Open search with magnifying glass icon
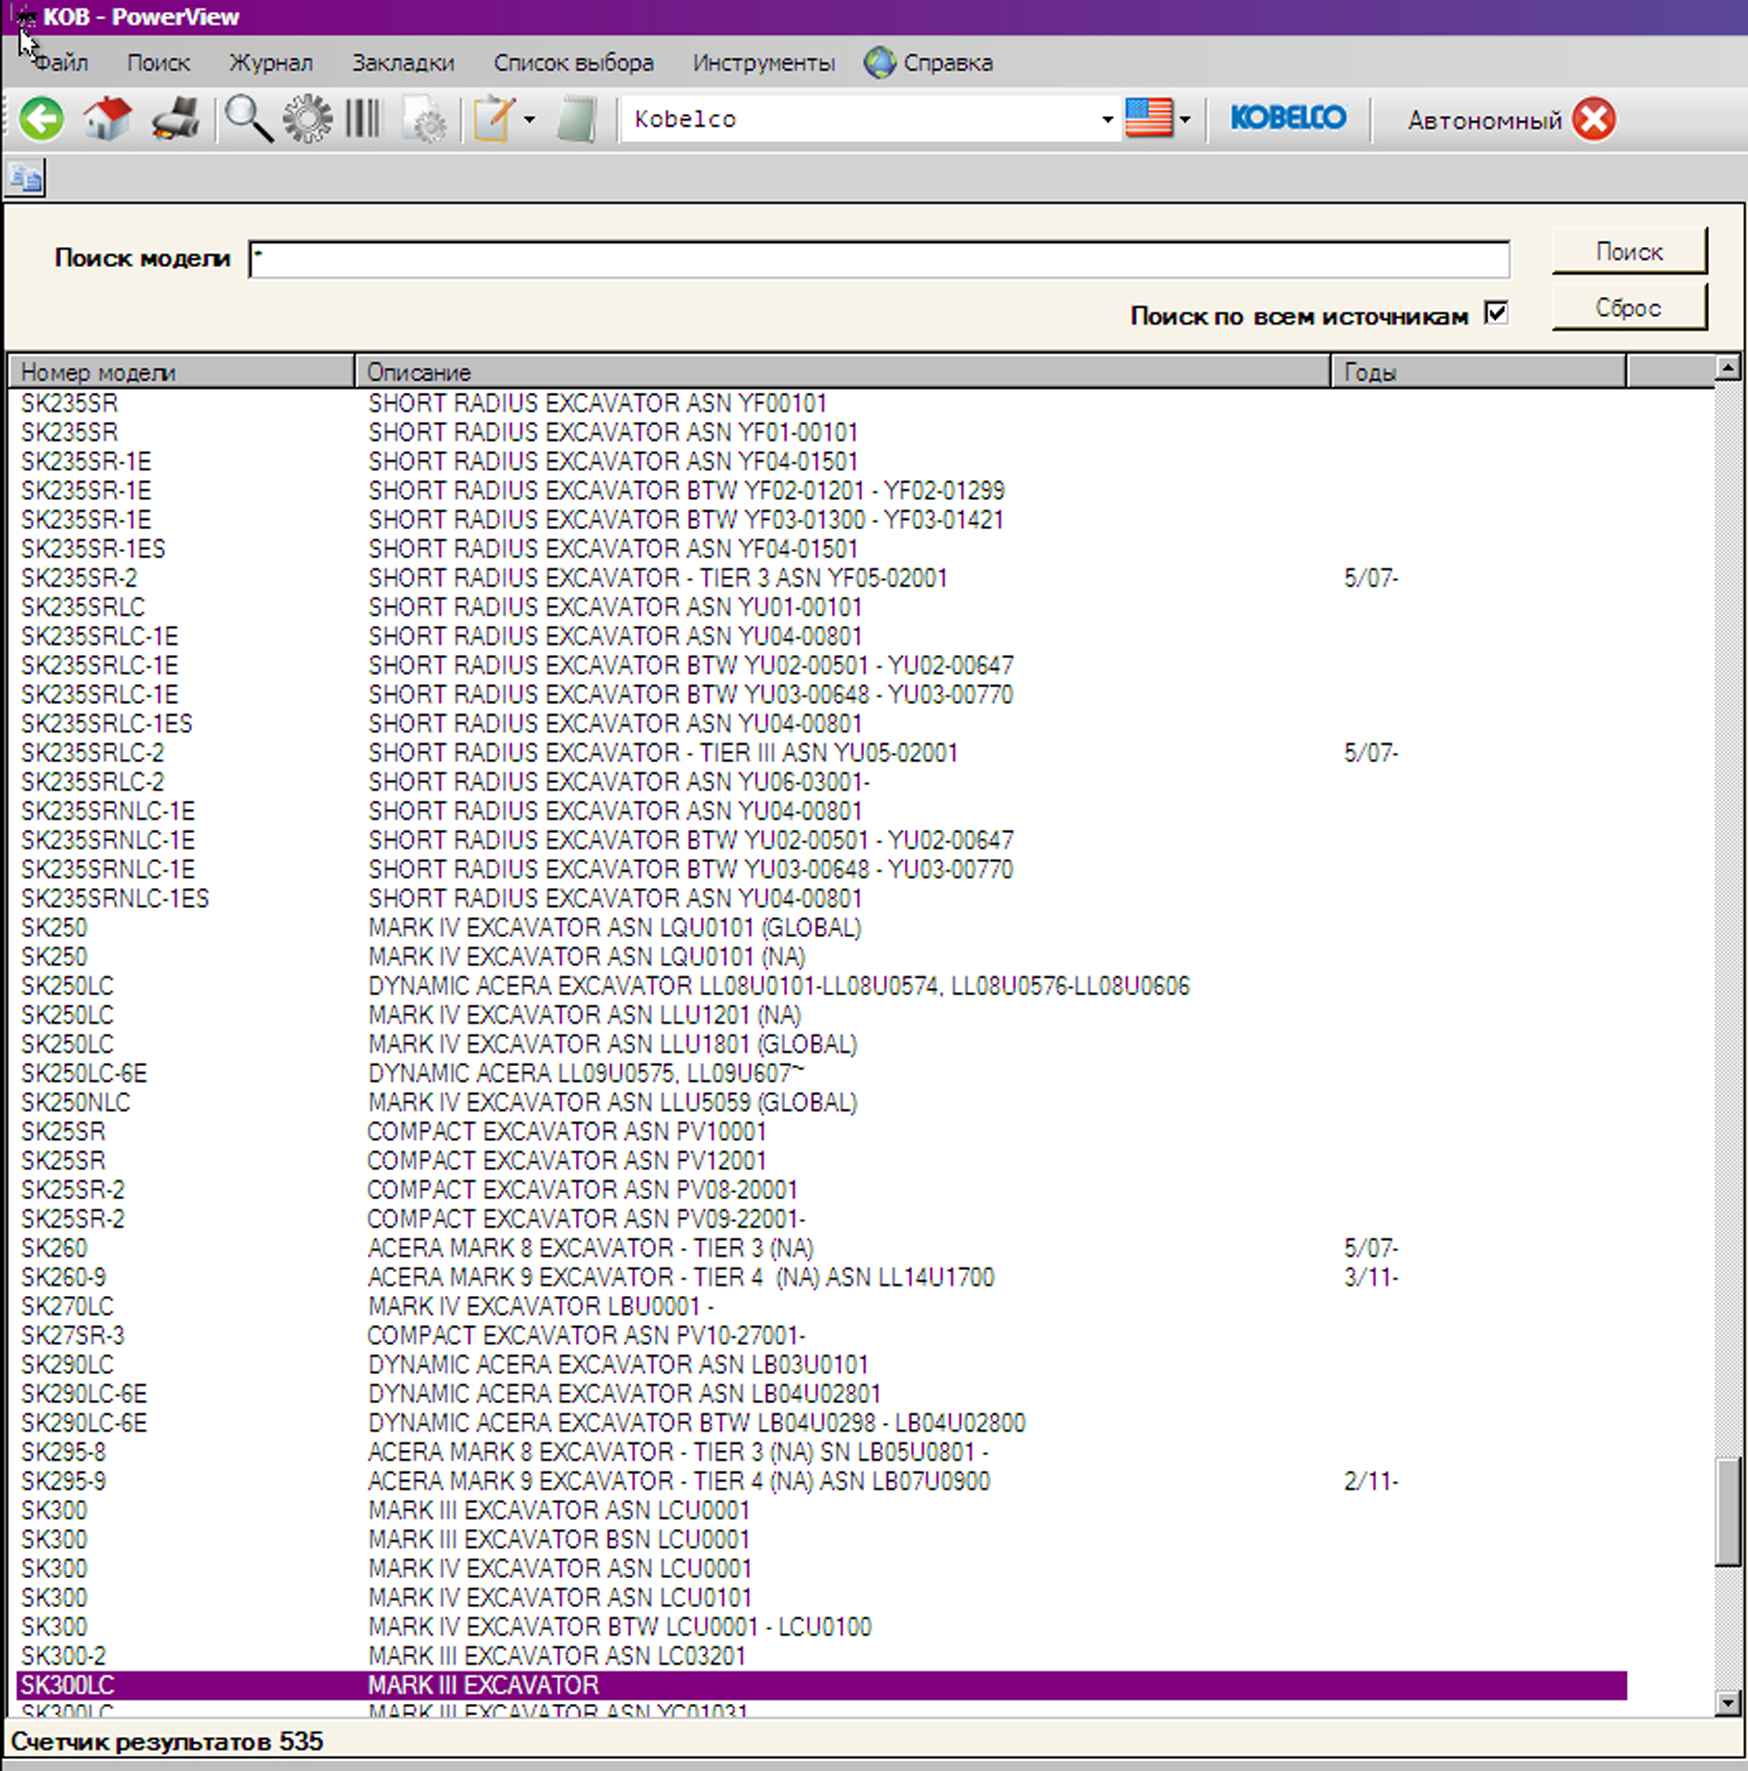The height and width of the screenshot is (1771, 1748). [x=247, y=119]
